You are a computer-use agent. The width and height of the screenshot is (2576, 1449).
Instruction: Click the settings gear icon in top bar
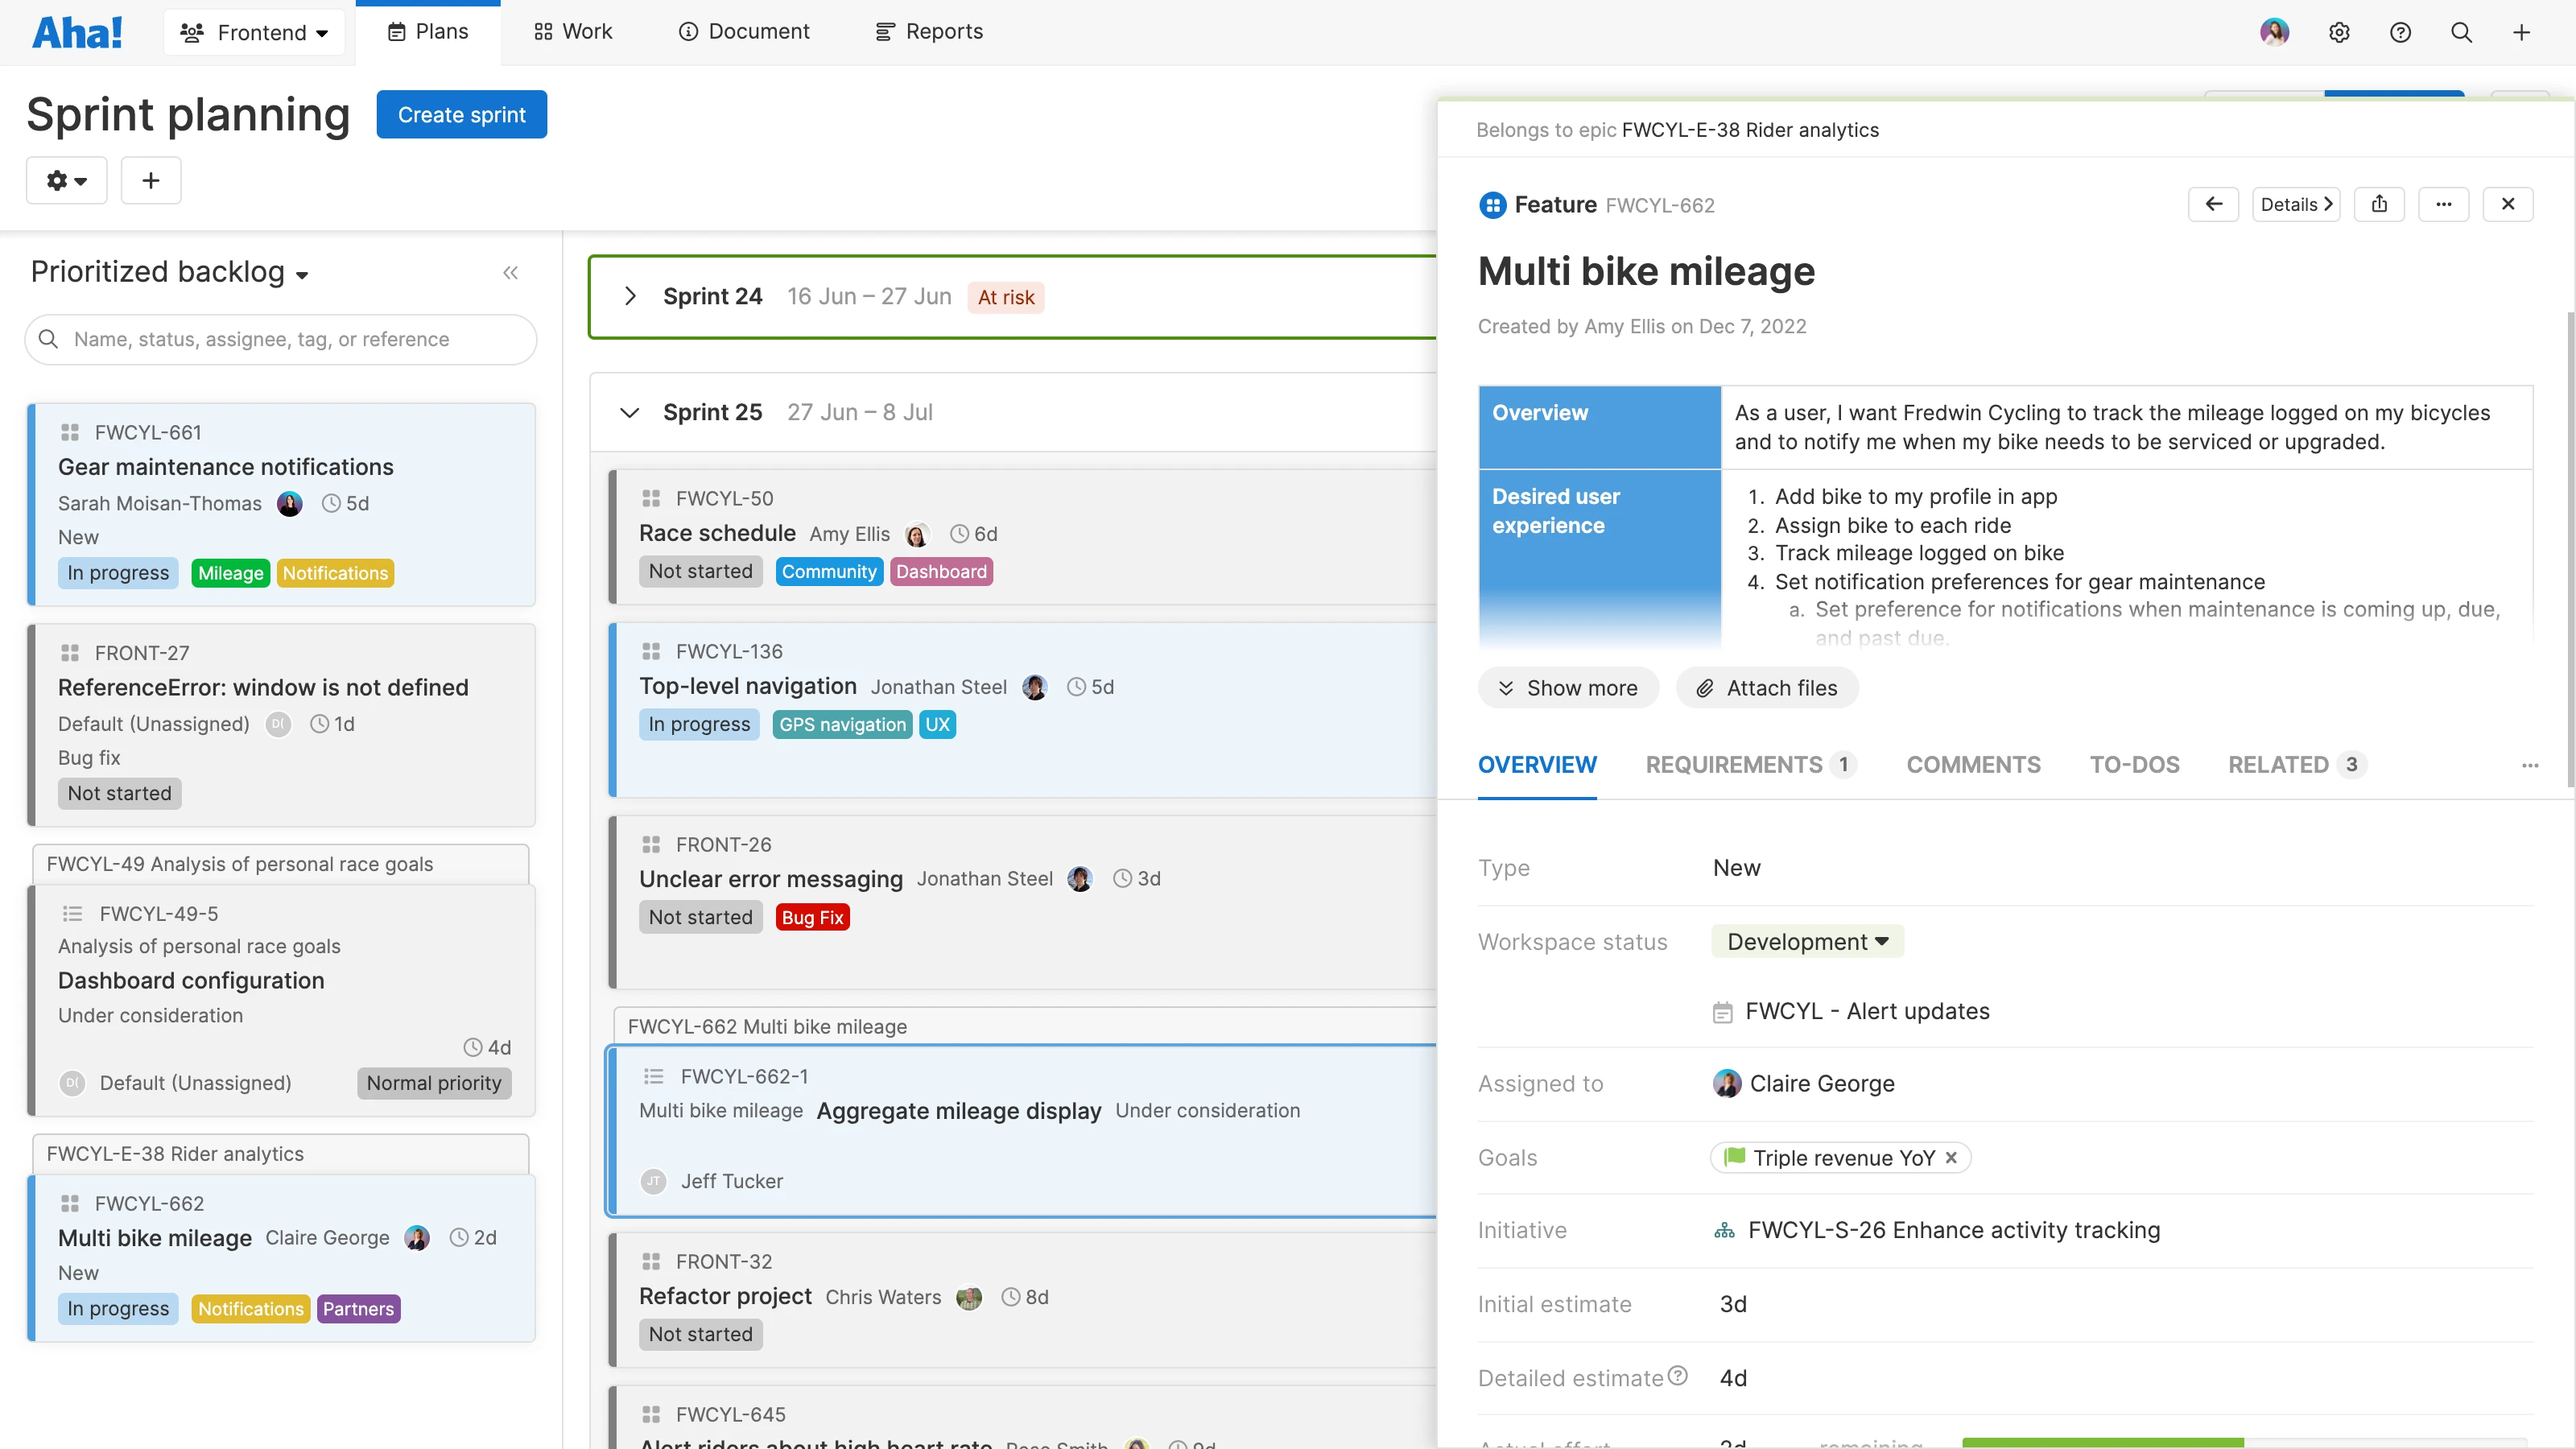[x=2339, y=32]
